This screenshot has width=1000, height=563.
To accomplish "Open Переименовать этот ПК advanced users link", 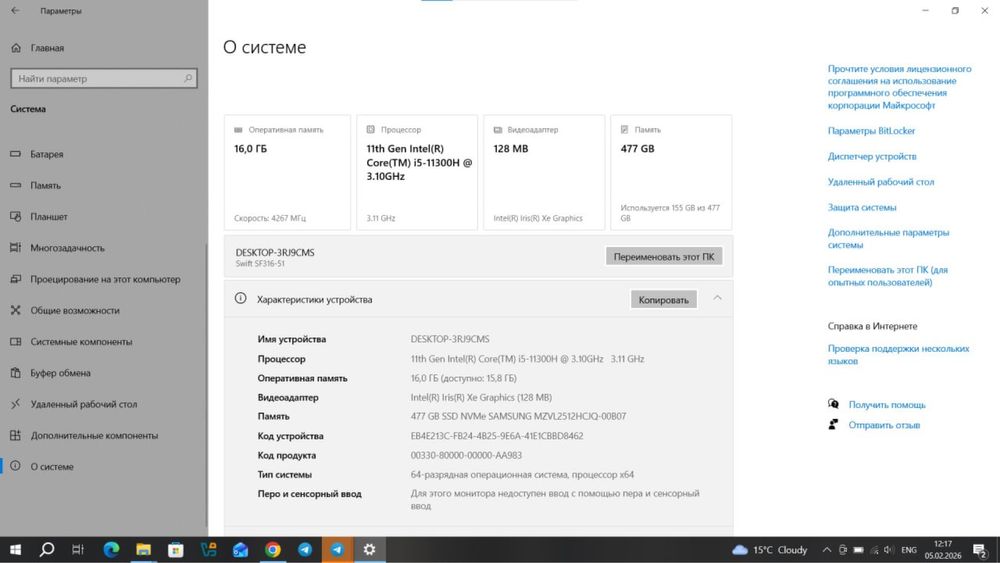I will [888, 276].
